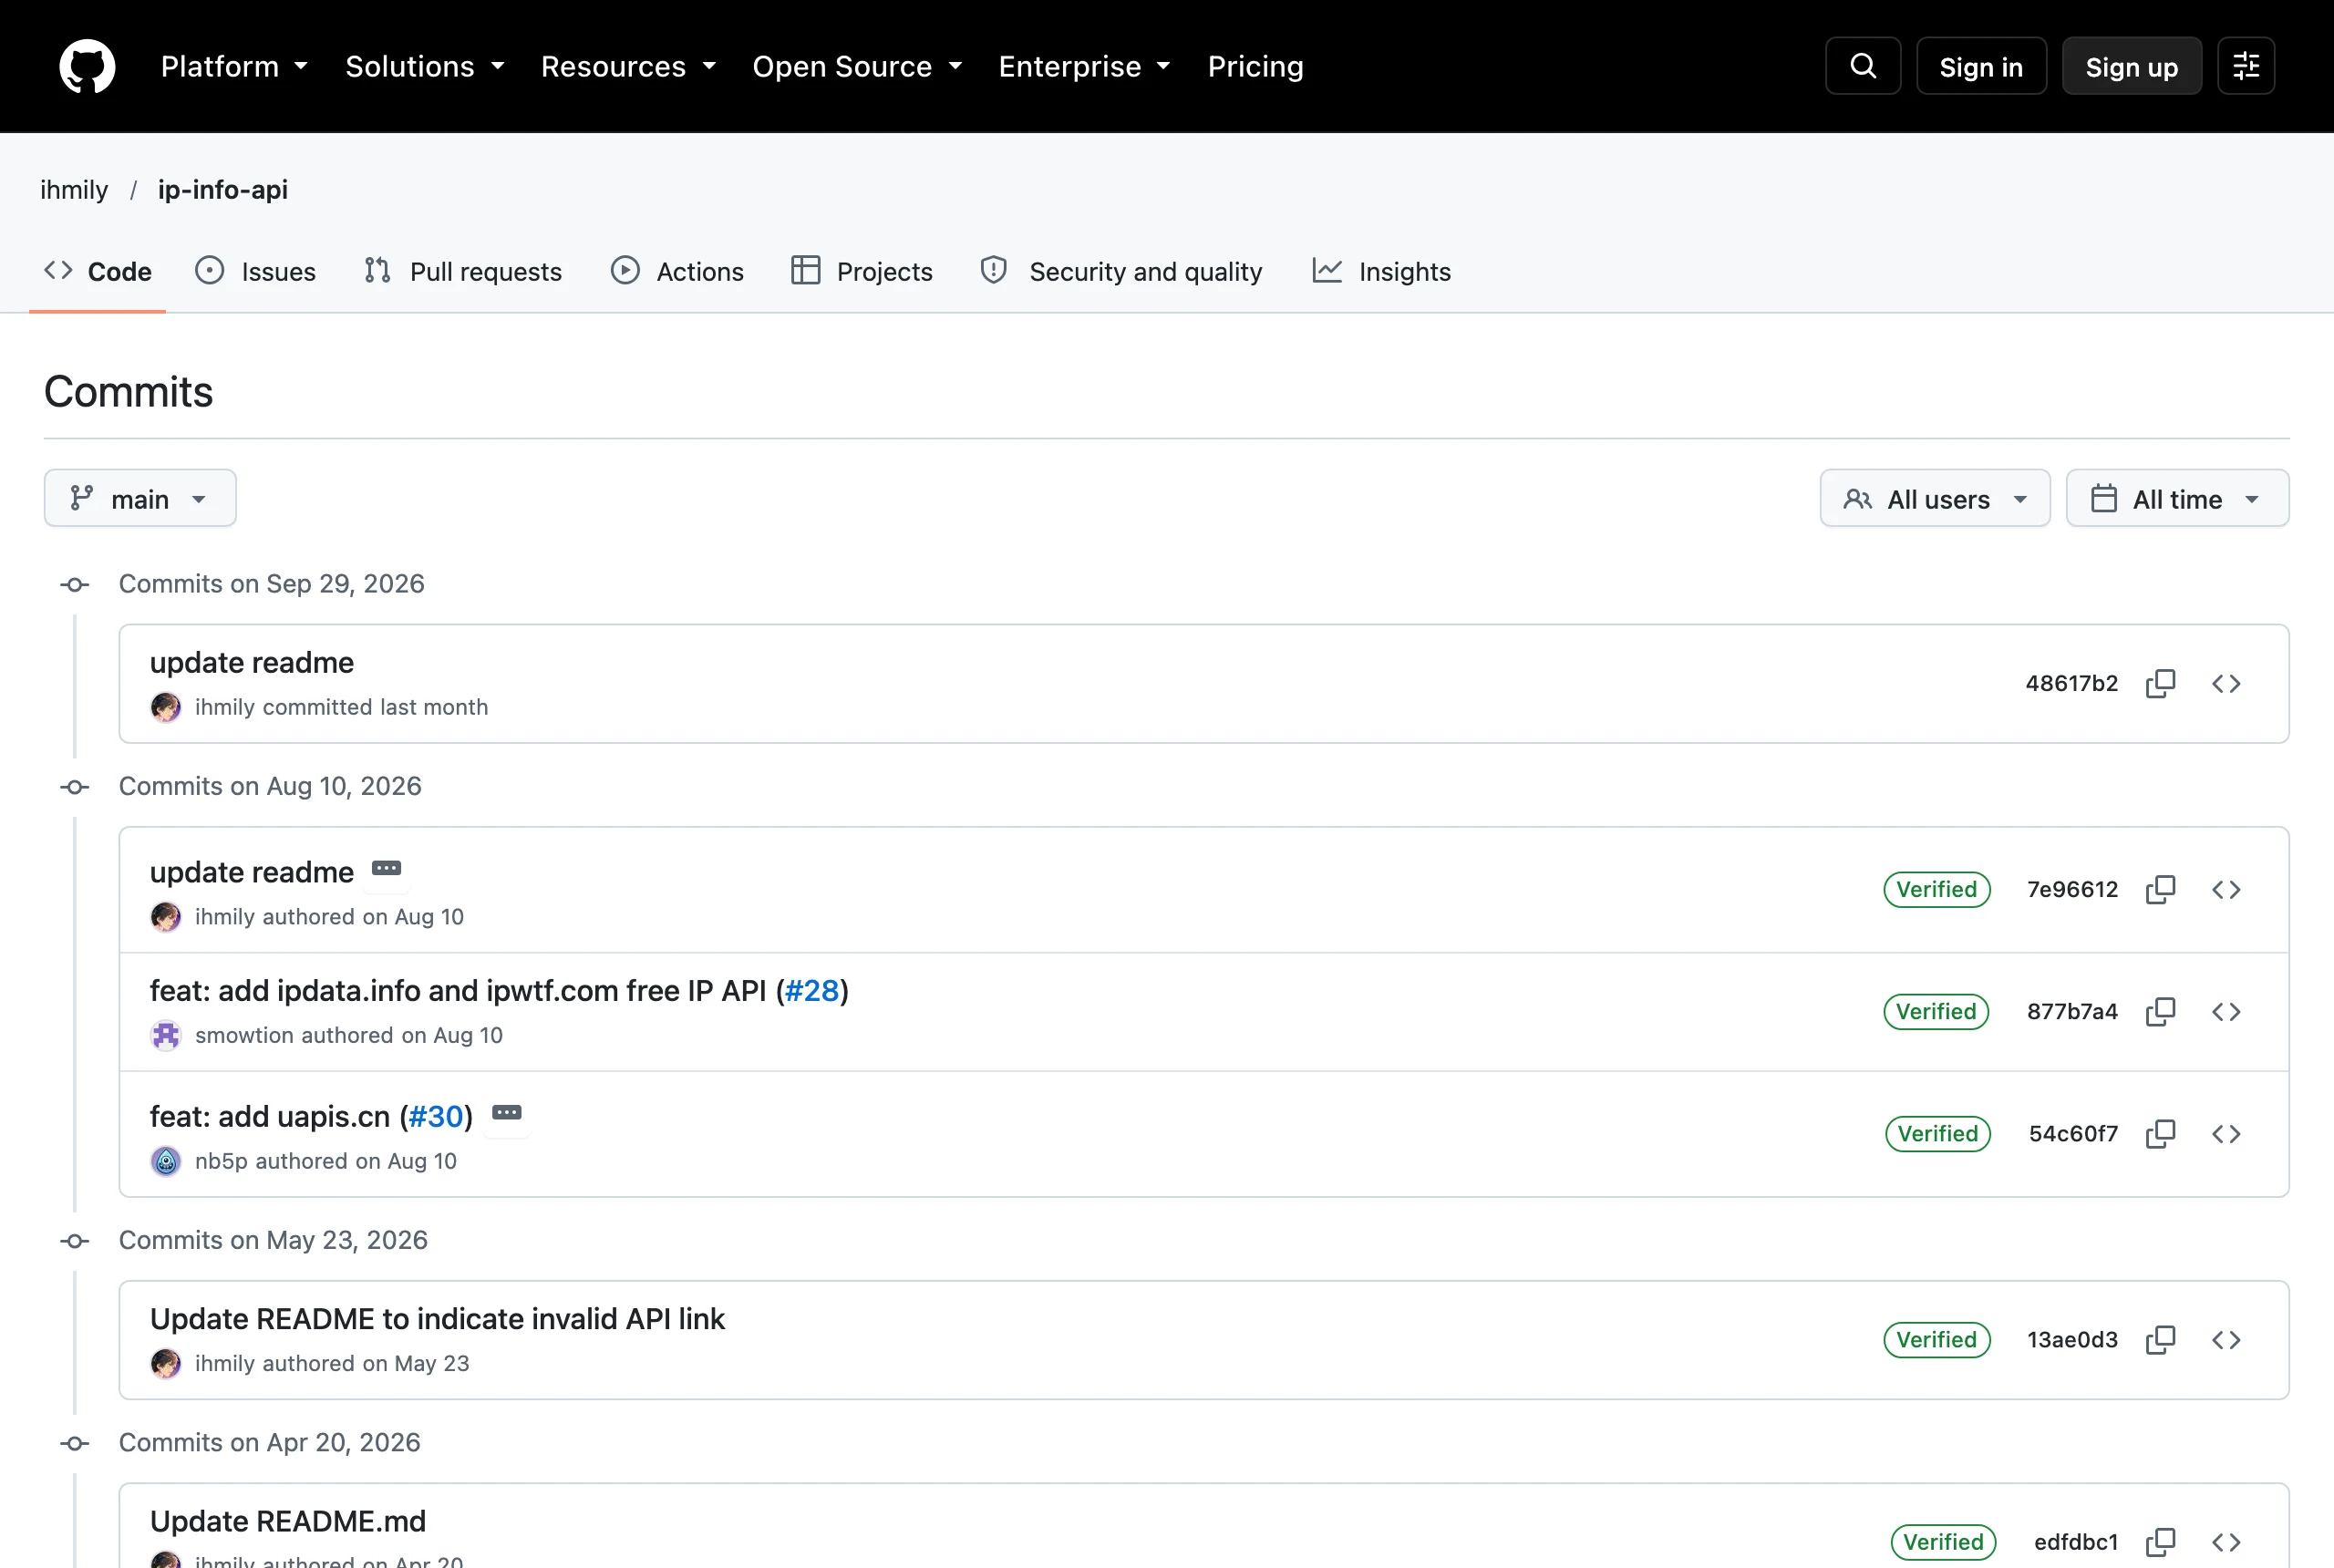
Task: Copy full SHA for commit 7e96612
Action: click(2161, 889)
